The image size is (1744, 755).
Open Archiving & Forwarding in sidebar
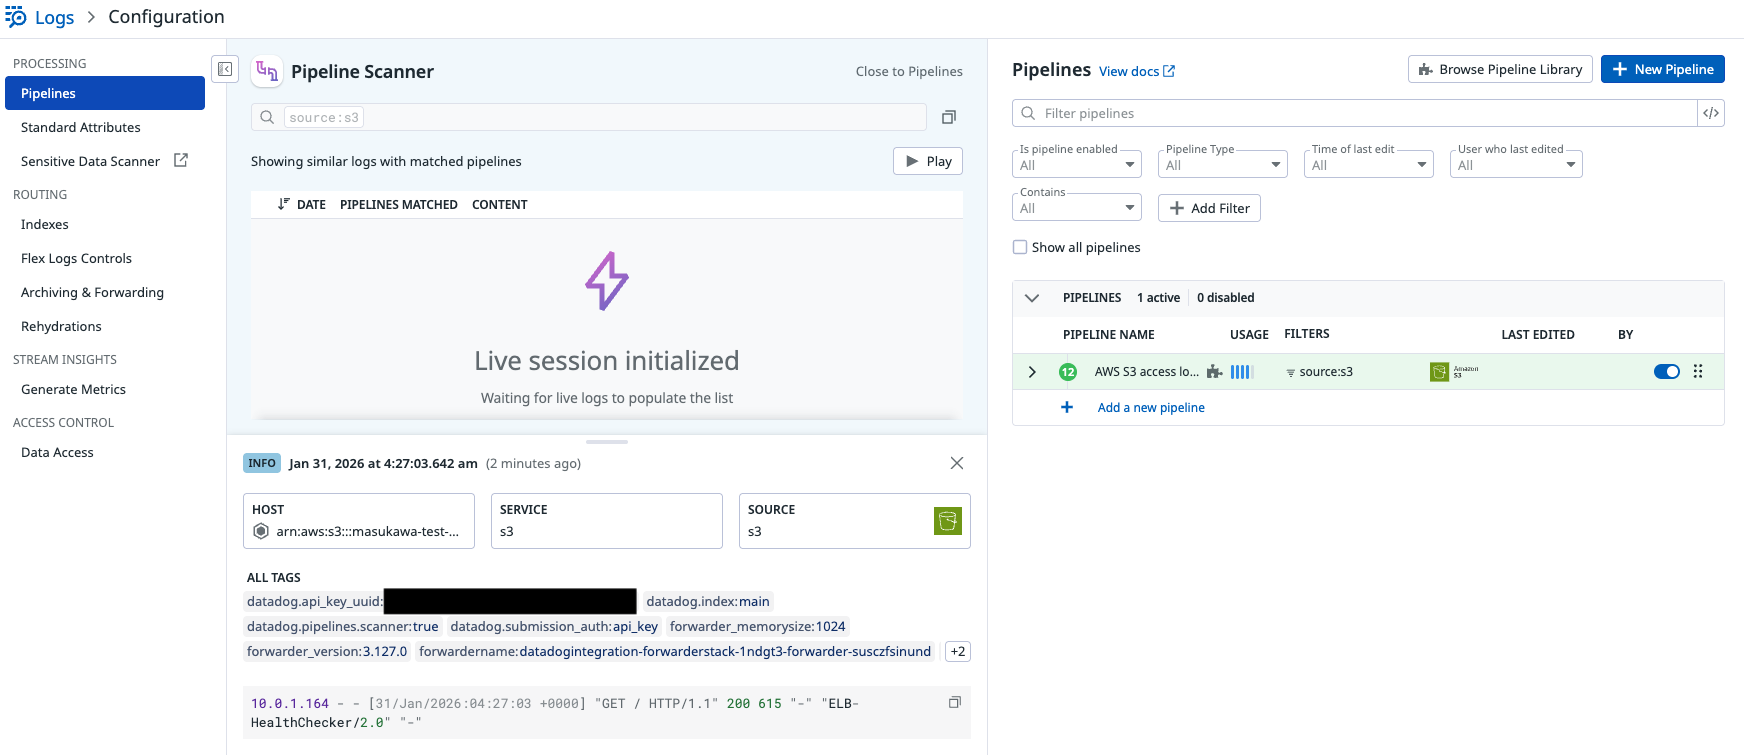pyautogui.click(x=92, y=292)
